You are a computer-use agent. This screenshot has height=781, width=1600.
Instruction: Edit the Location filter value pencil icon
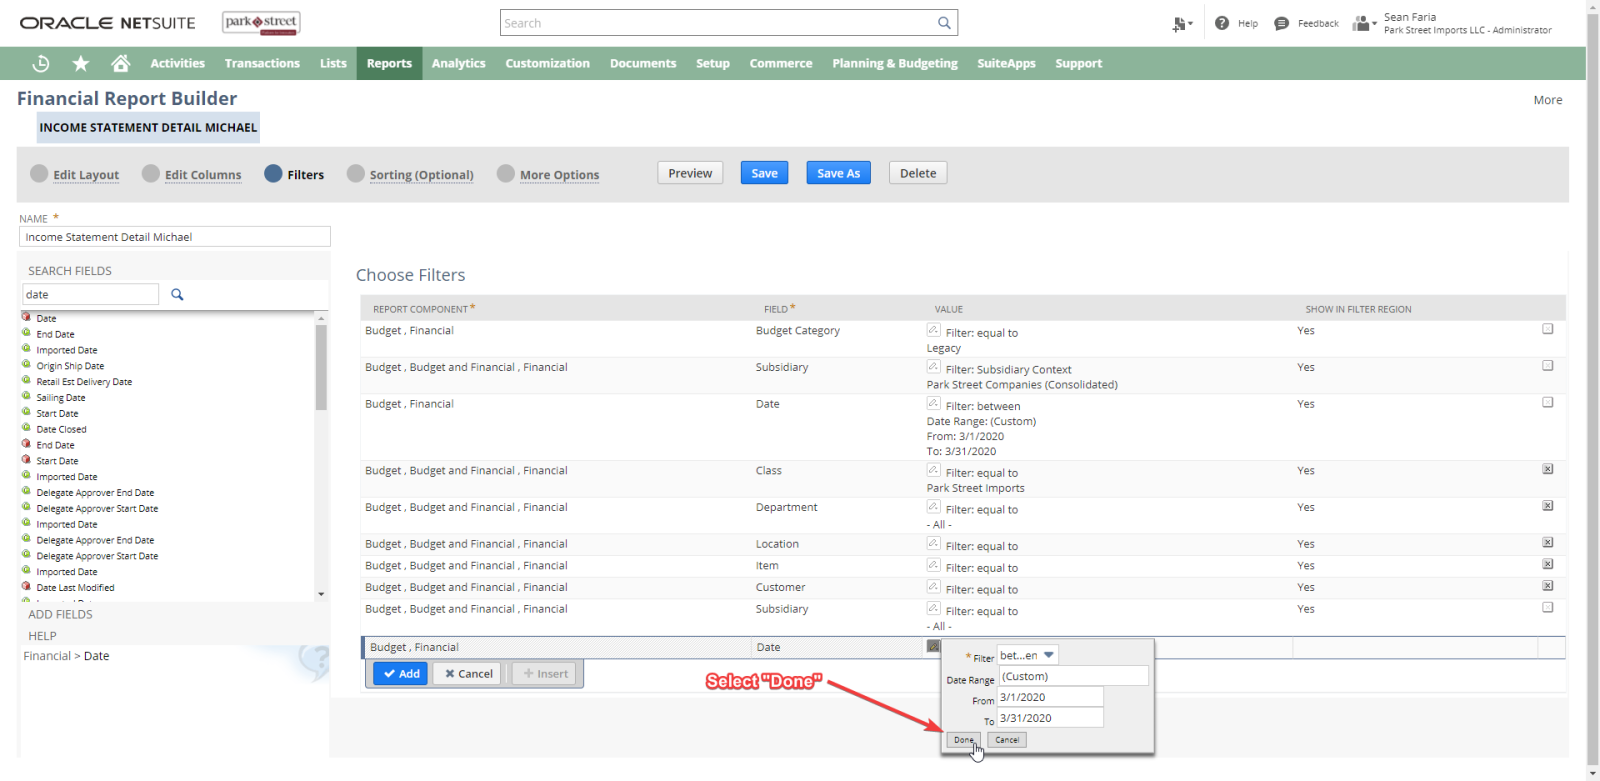[x=933, y=543]
